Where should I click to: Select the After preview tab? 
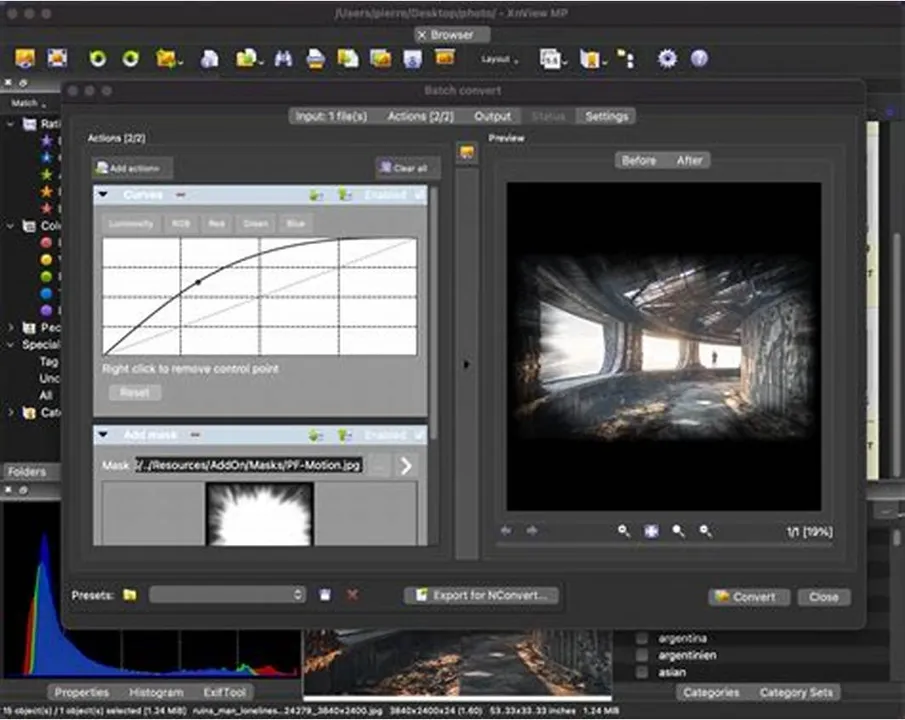(x=689, y=161)
